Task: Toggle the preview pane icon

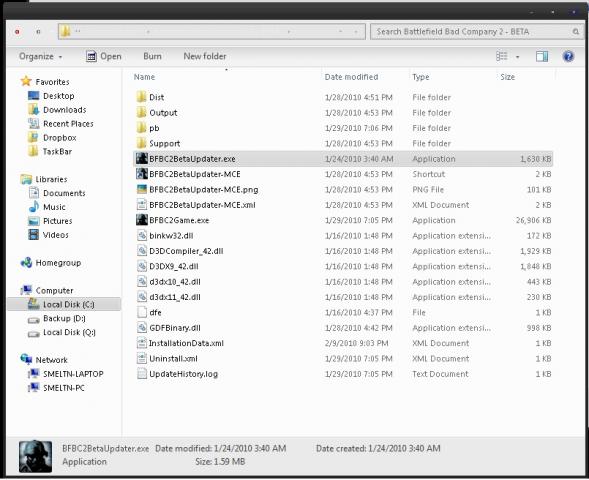Action: tap(541, 56)
